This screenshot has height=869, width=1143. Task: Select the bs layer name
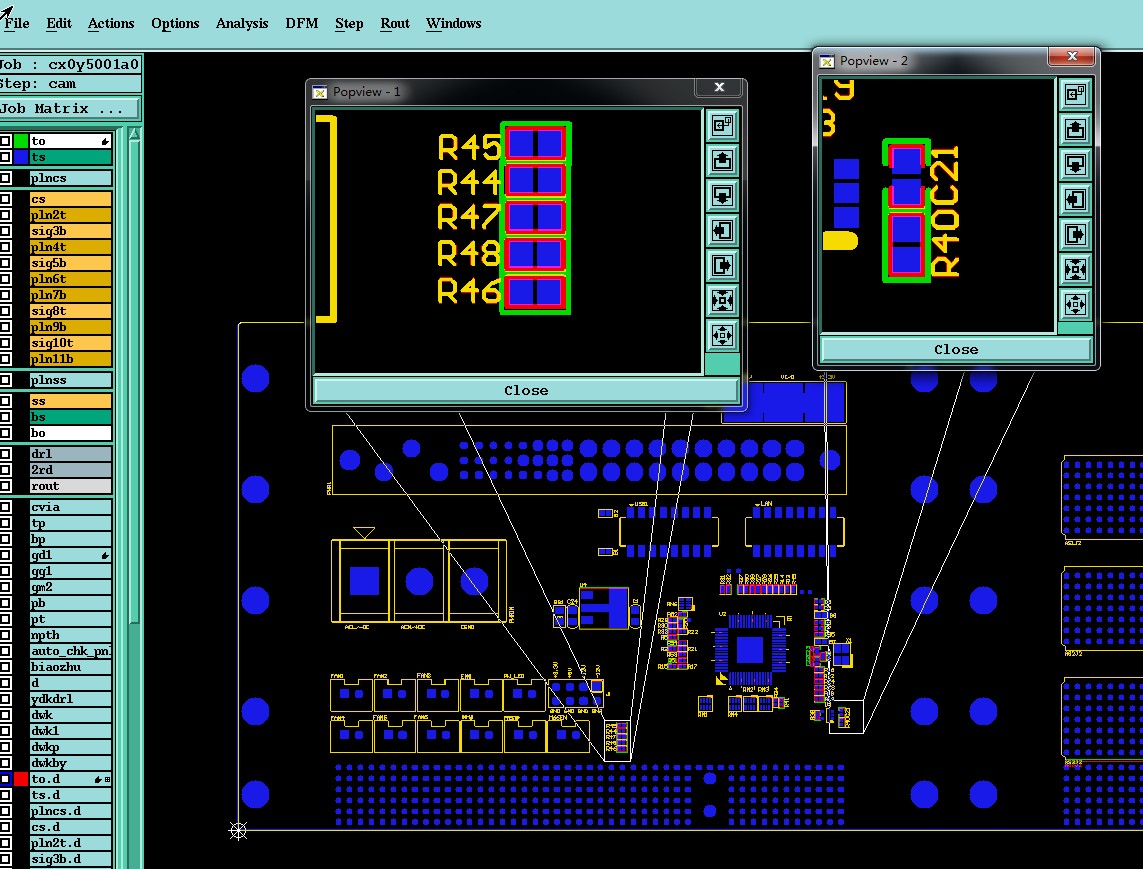pyautogui.click(x=71, y=417)
